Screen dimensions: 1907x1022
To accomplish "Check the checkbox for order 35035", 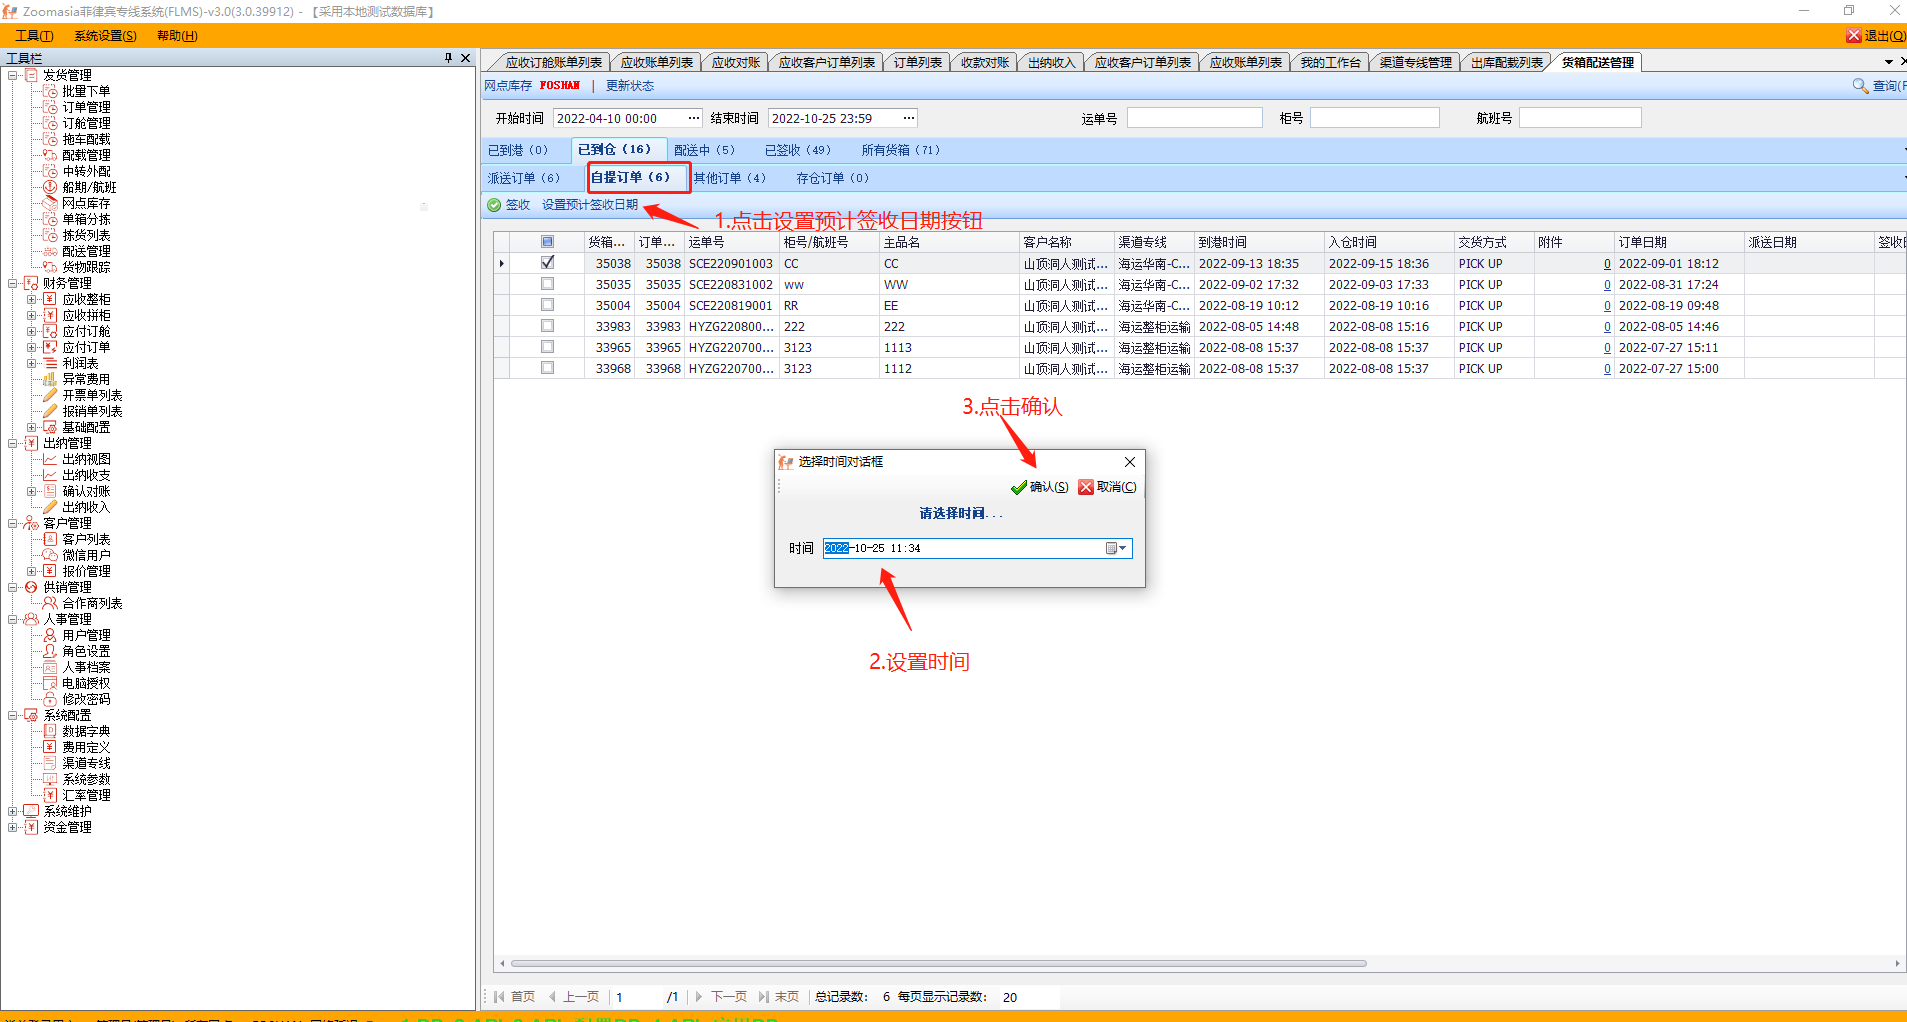I will 547,284.
